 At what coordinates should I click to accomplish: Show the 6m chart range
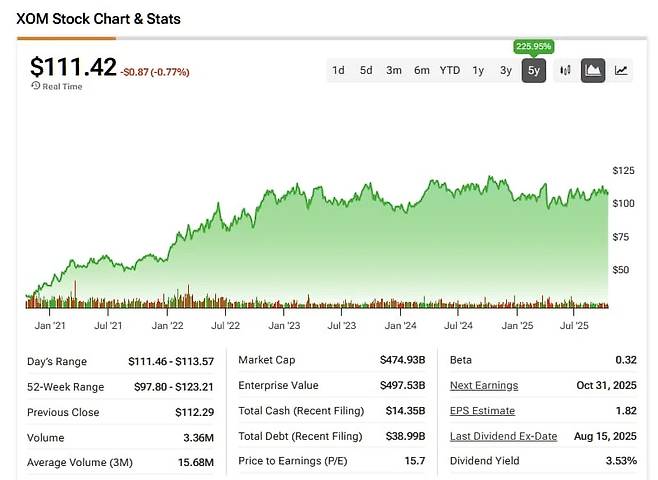[422, 70]
